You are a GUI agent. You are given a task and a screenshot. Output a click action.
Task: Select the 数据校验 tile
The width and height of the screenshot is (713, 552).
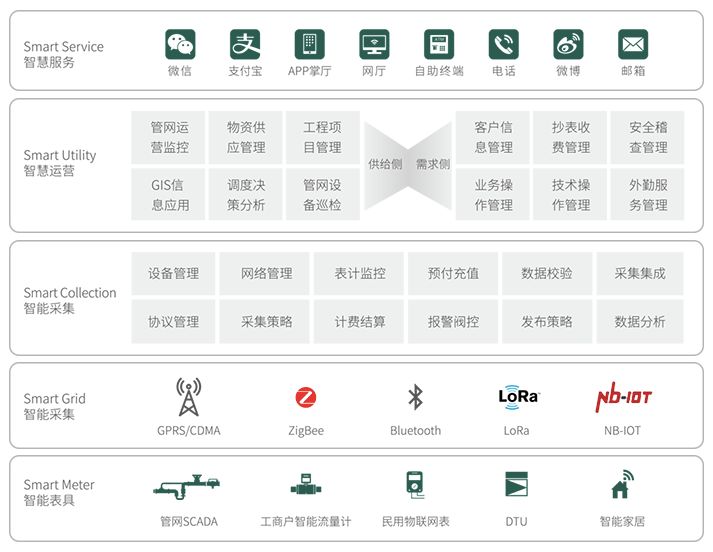(x=547, y=273)
